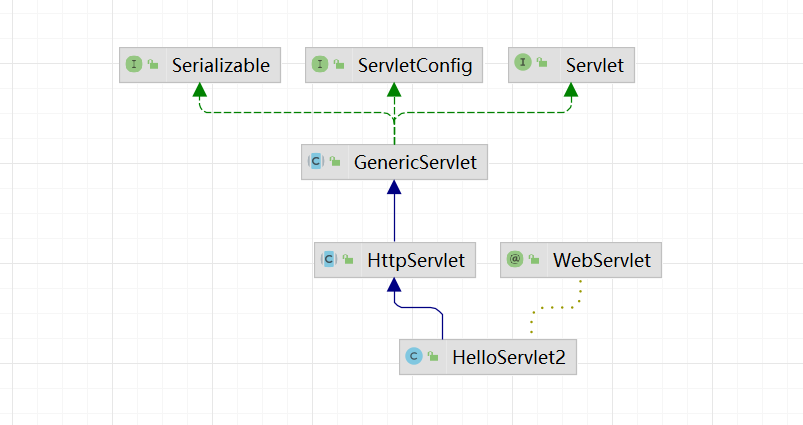
Task: Click the abstract class icon on HttpServlet
Action: coord(329,259)
